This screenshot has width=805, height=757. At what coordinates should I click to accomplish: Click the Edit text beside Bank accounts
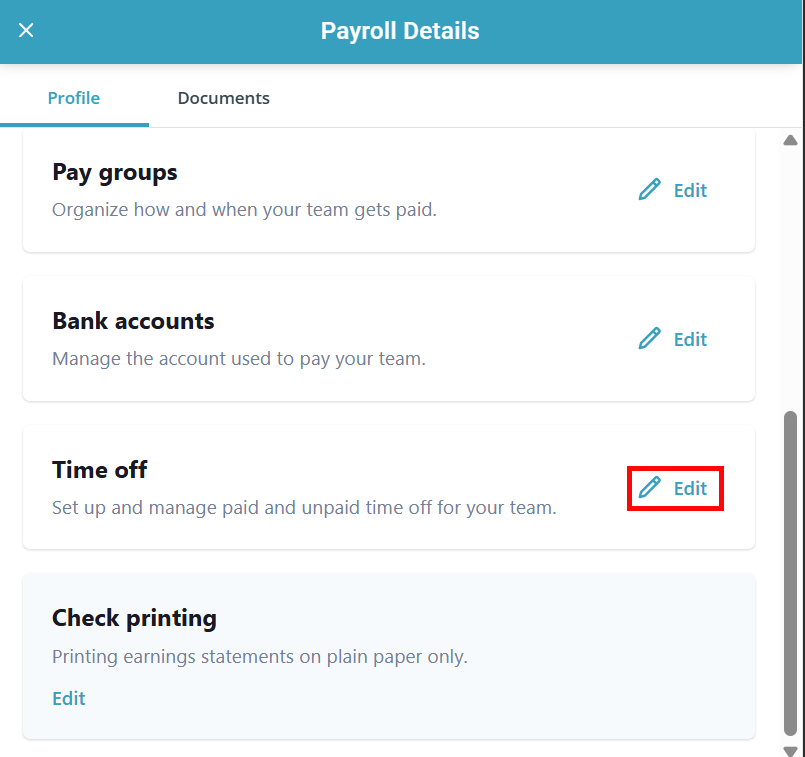tap(690, 339)
